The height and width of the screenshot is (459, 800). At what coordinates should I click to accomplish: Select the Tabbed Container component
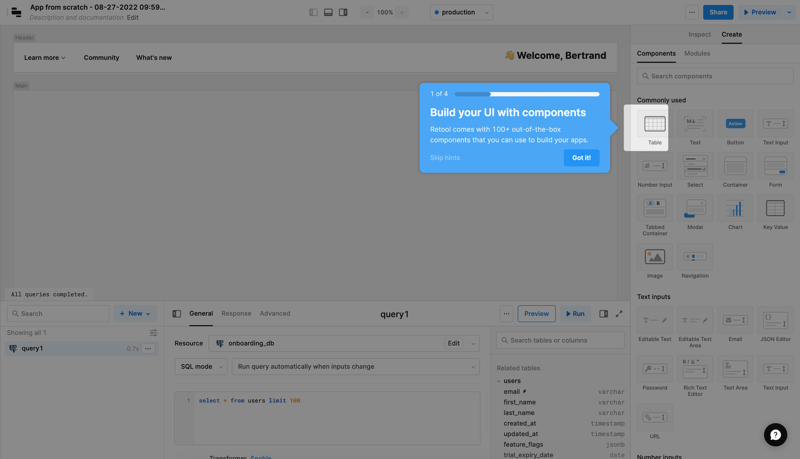point(655,215)
